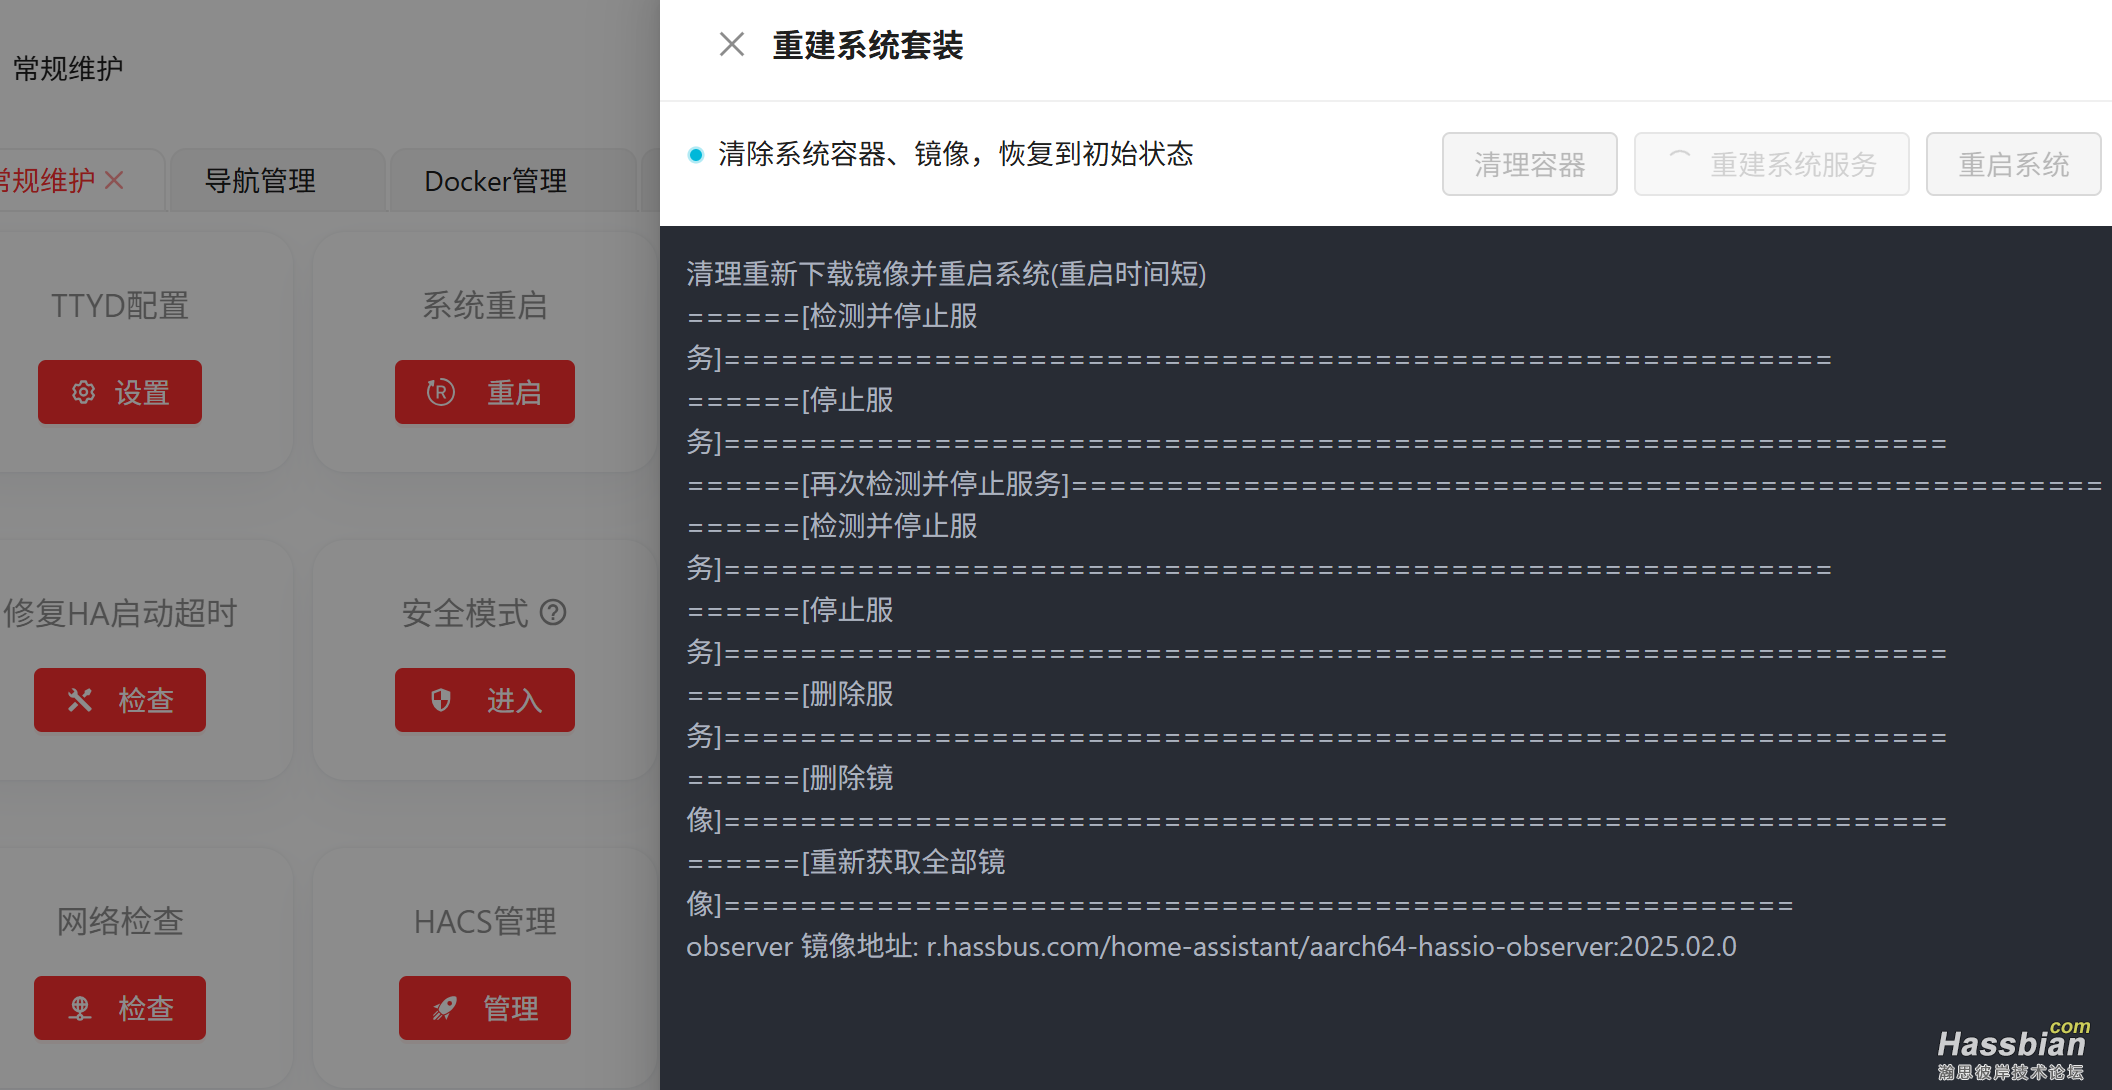Viewport: 2112px width, 1090px height.
Task: Click the 清理容器 button
Action: (1529, 164)
